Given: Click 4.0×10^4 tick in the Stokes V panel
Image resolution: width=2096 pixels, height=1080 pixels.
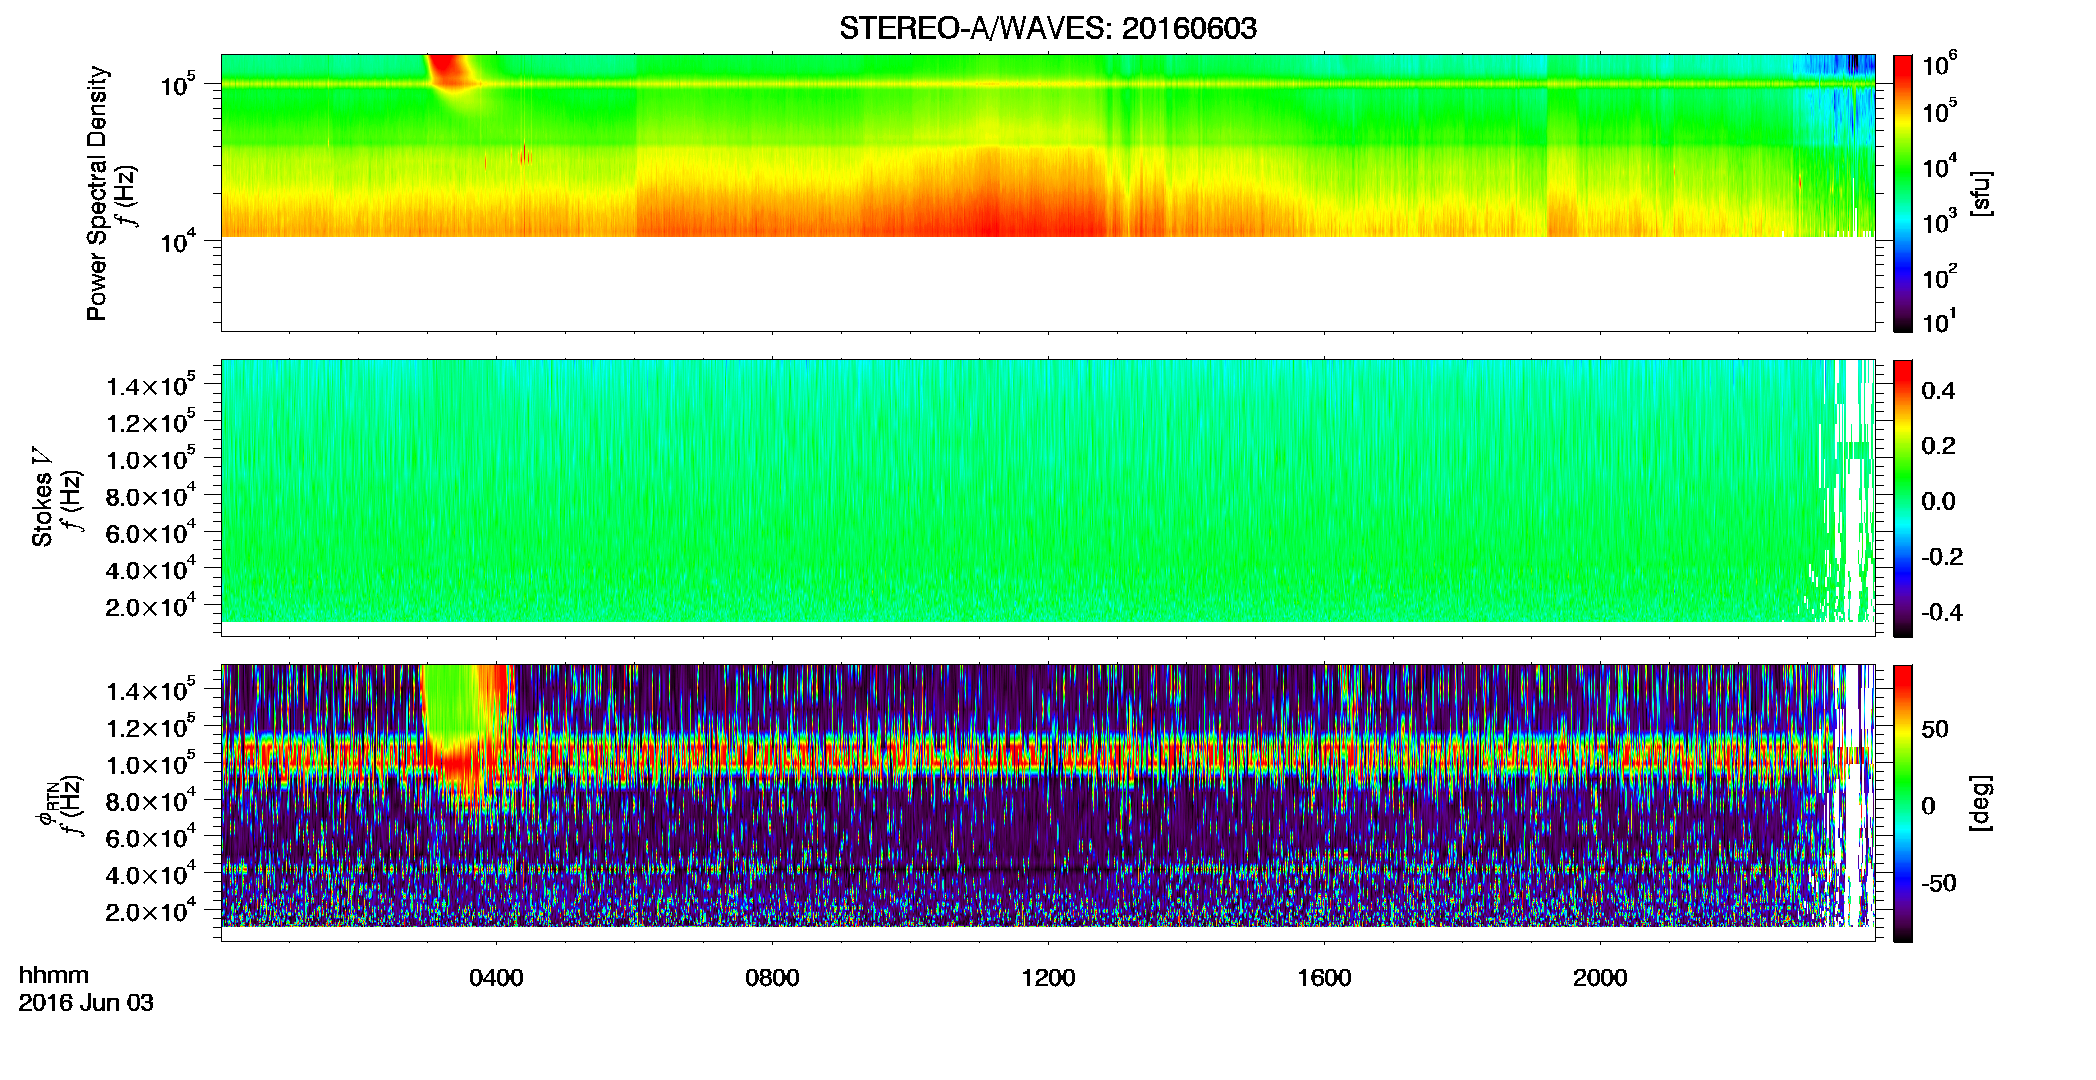Looking at the screenshot, I should pyautogui.click(x=151, y=568).
